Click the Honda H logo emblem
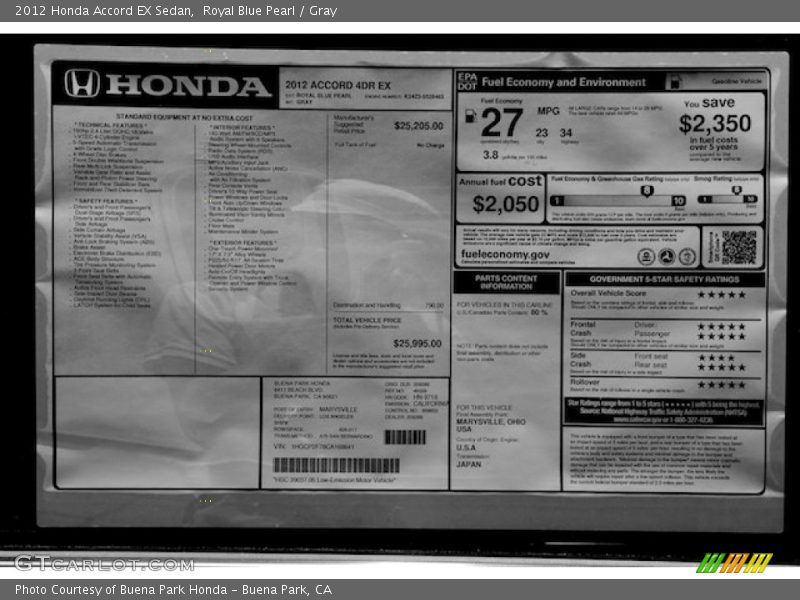This screenshot has height=600, width=800. [x=82, y=84]
